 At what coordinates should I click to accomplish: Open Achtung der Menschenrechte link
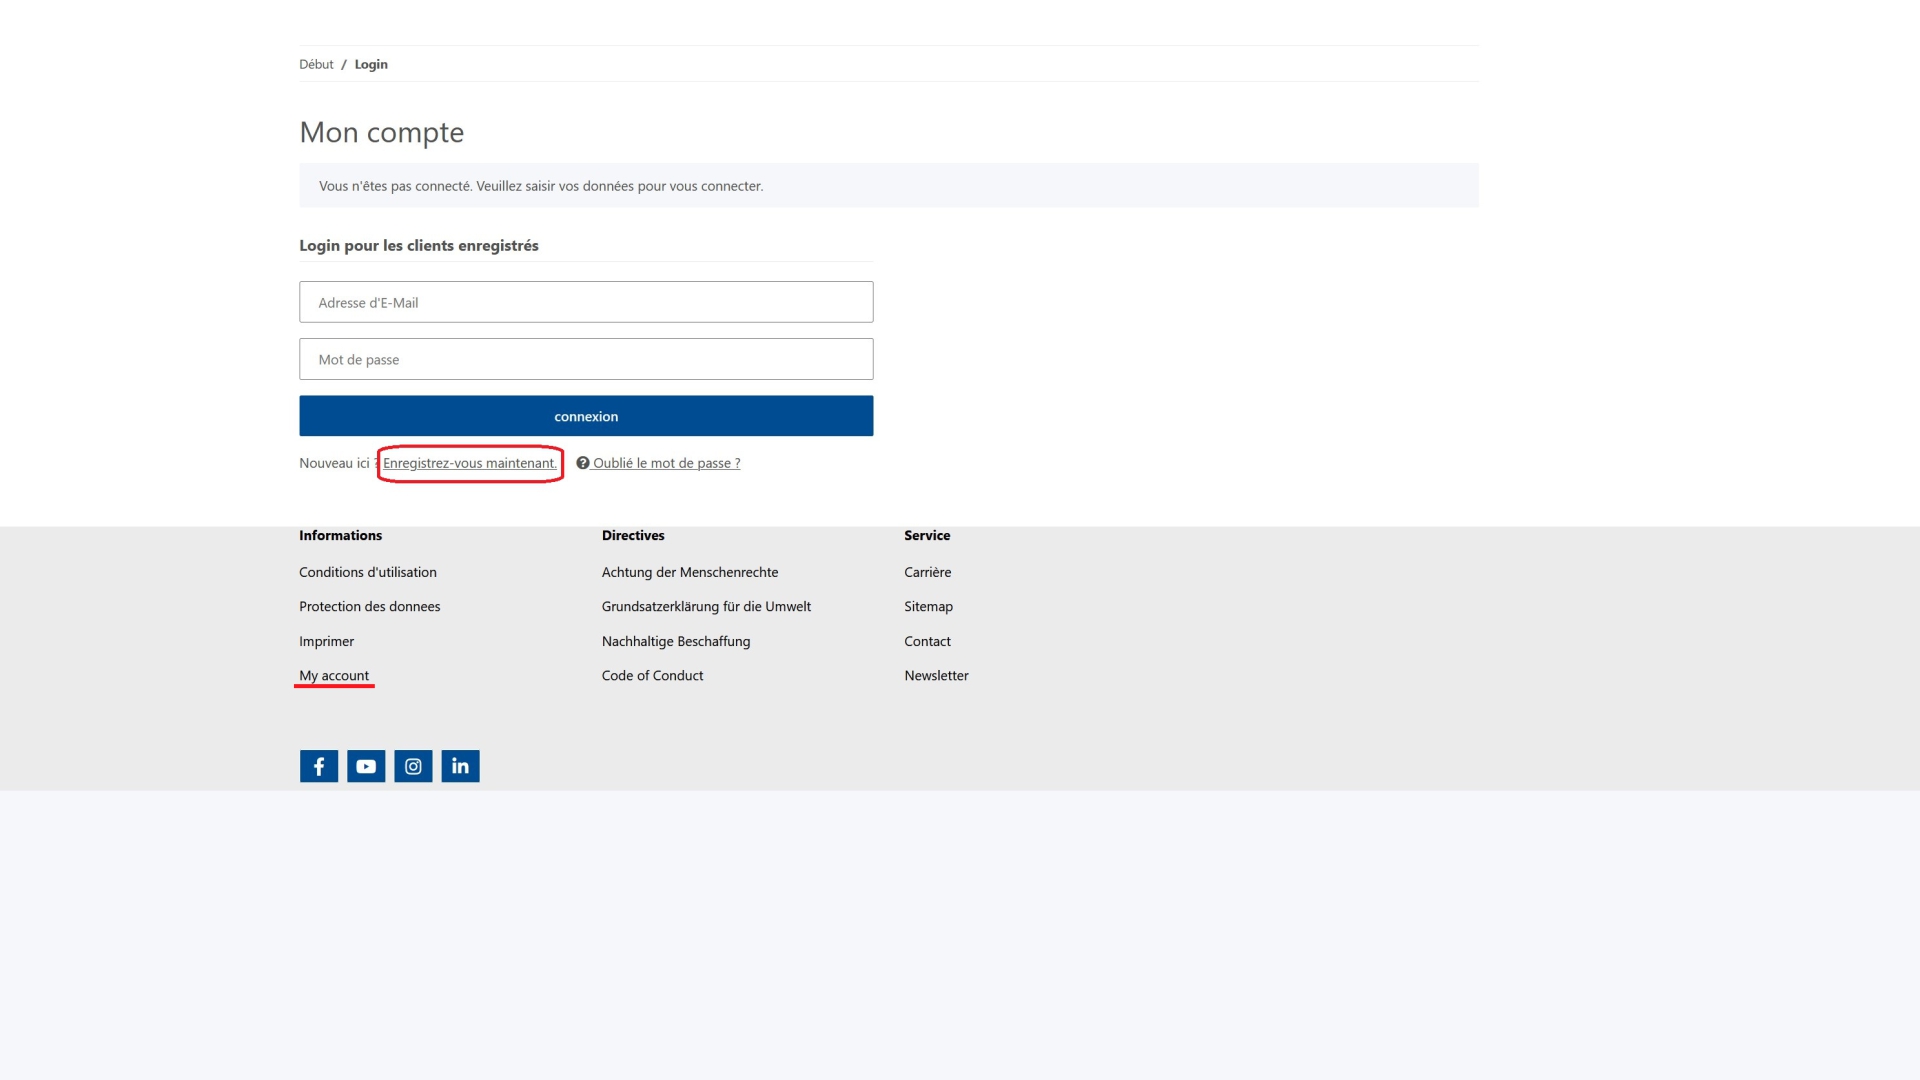689,572
